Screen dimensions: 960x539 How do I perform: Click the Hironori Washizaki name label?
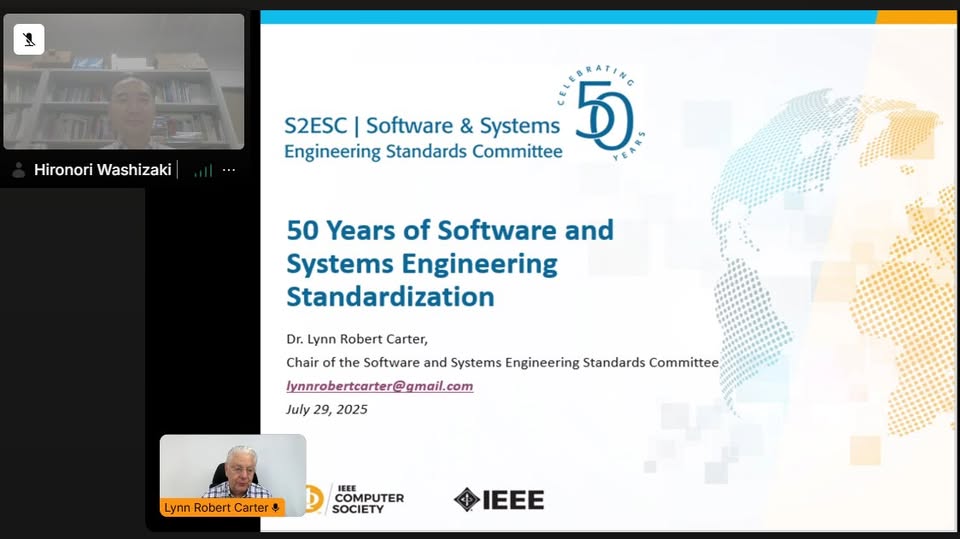coord(103,170)
